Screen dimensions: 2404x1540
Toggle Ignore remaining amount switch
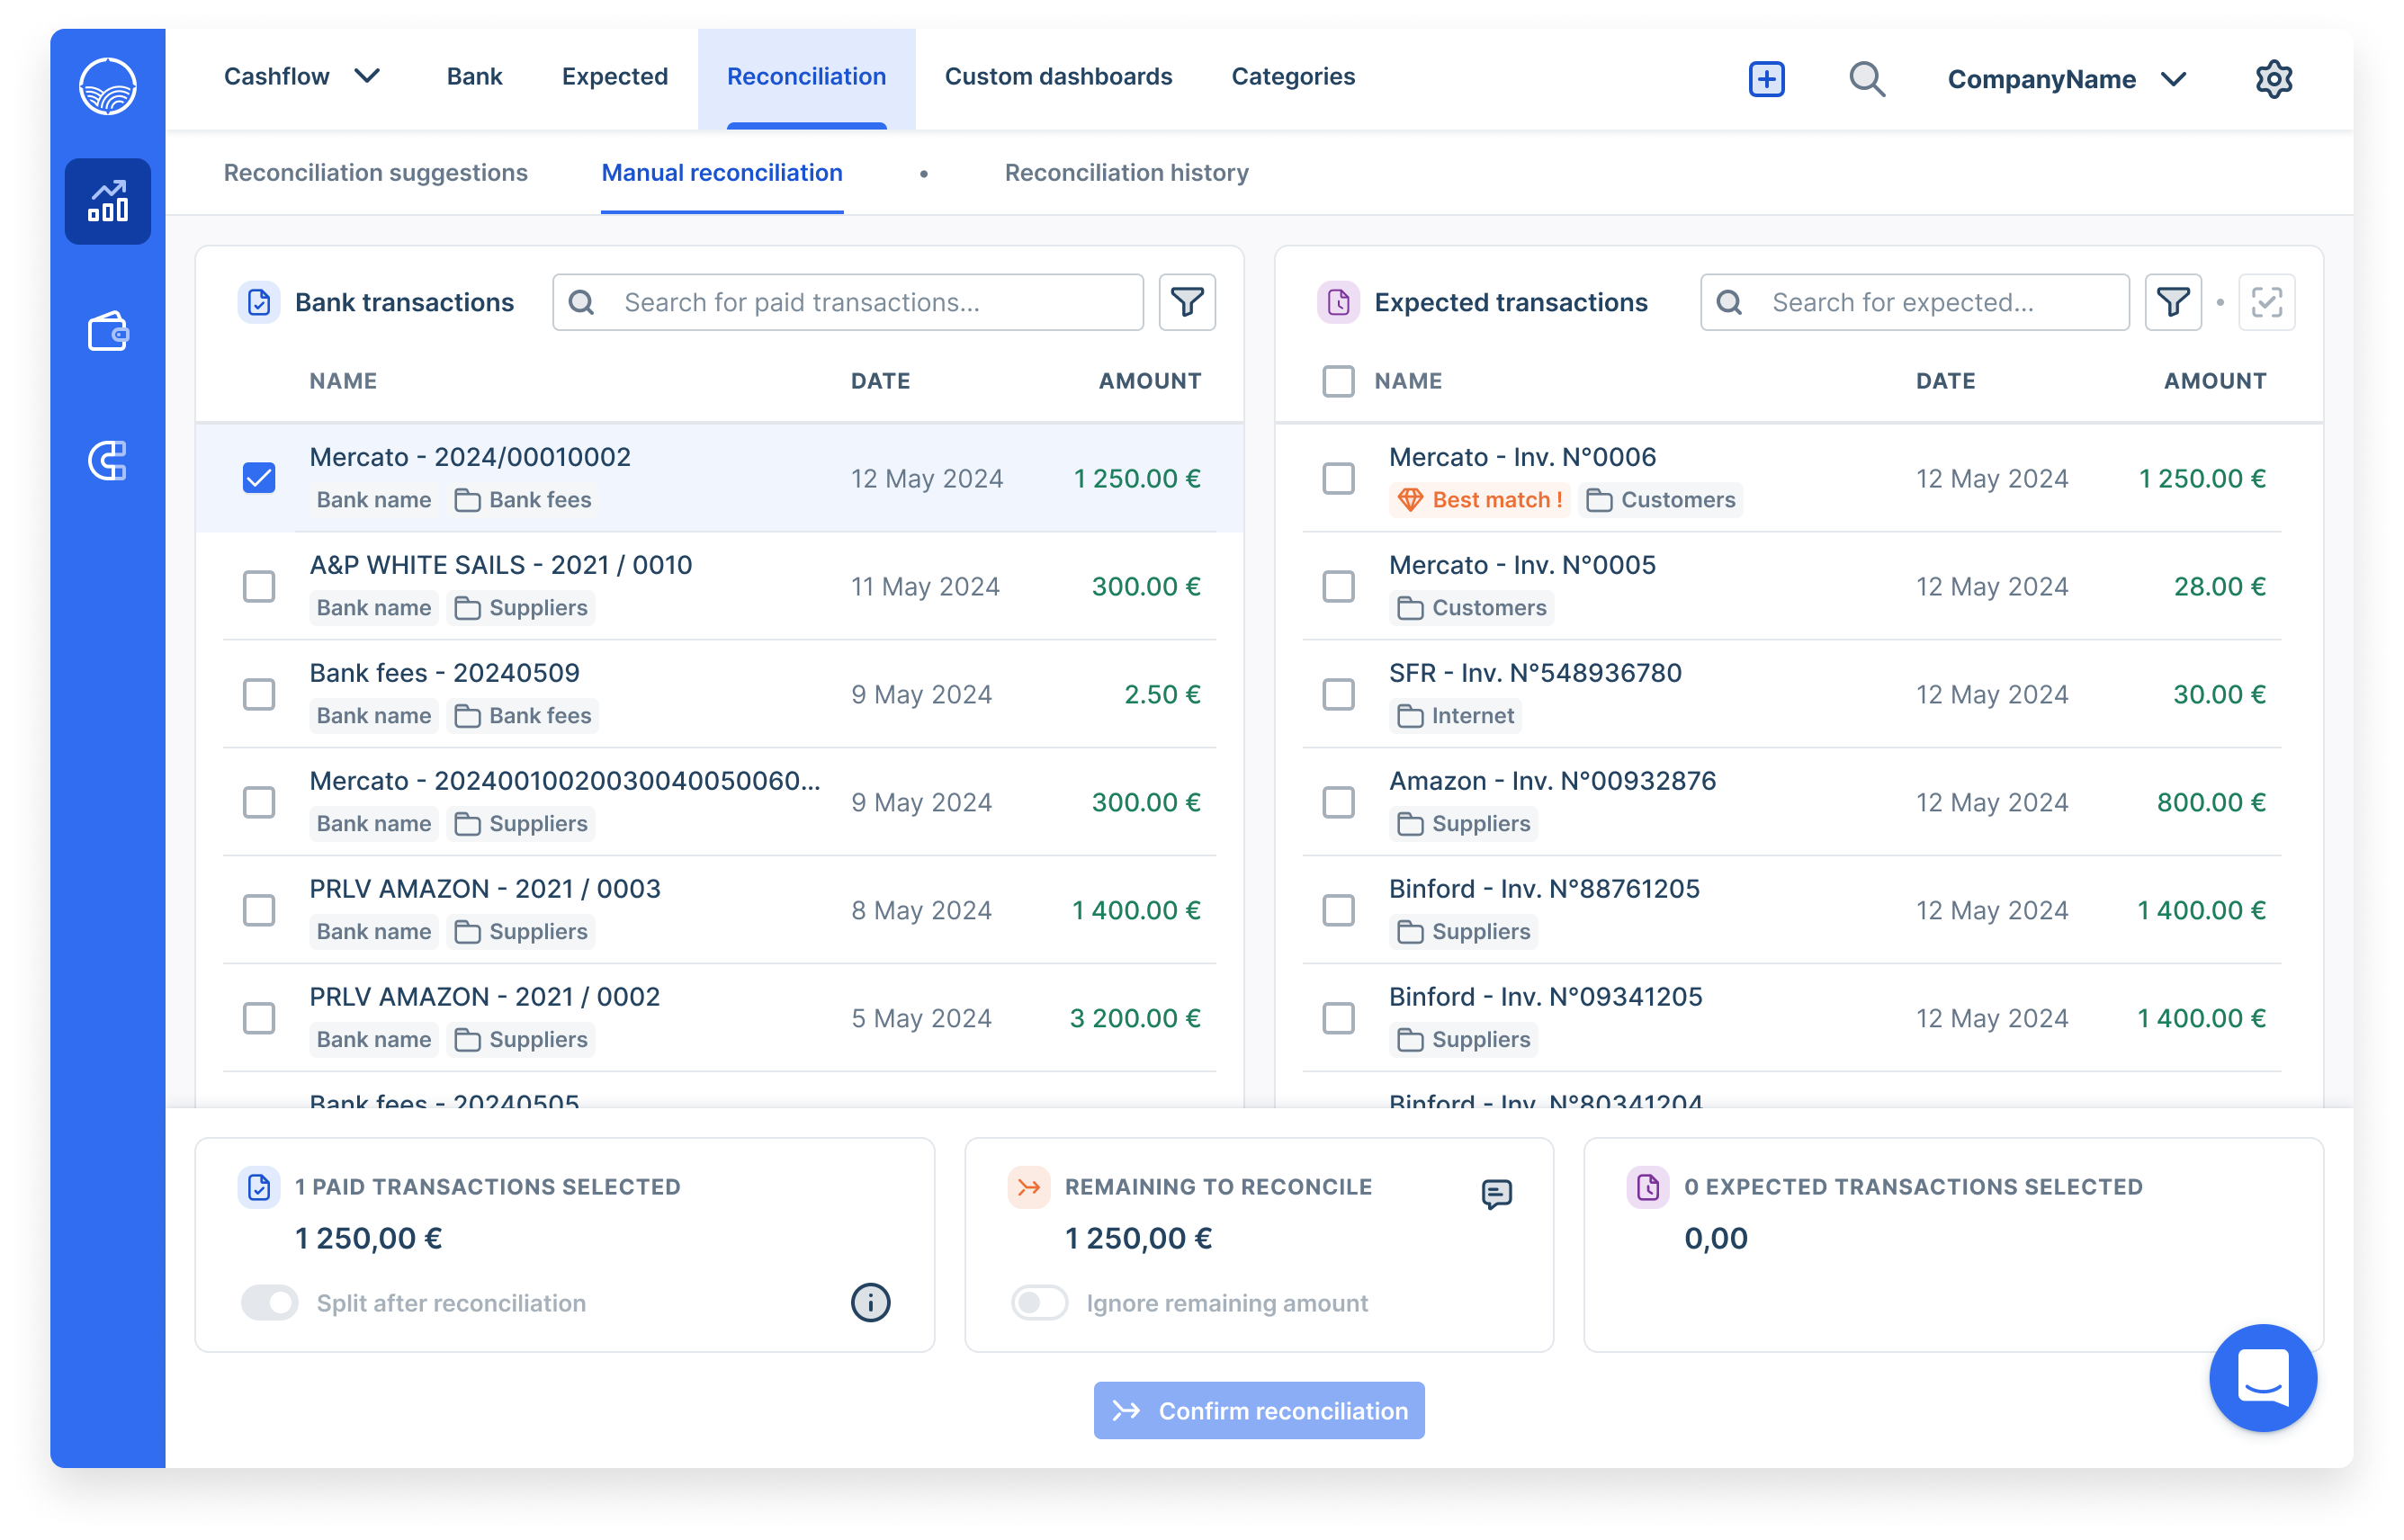tap(1039, 1302)
